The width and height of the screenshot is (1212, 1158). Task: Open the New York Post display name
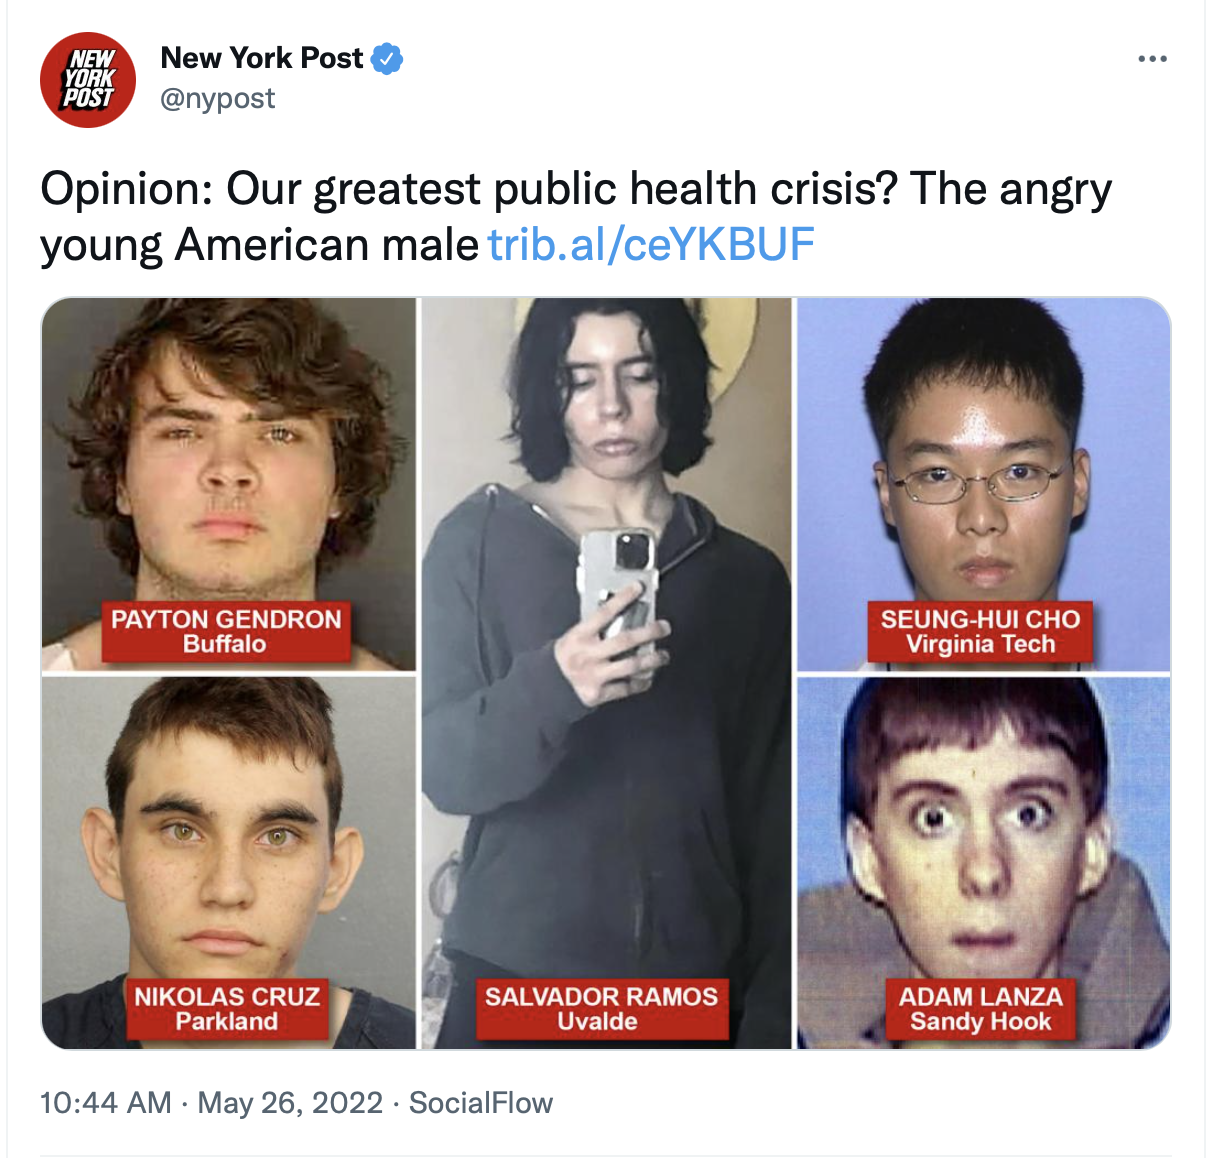(262, 58)
